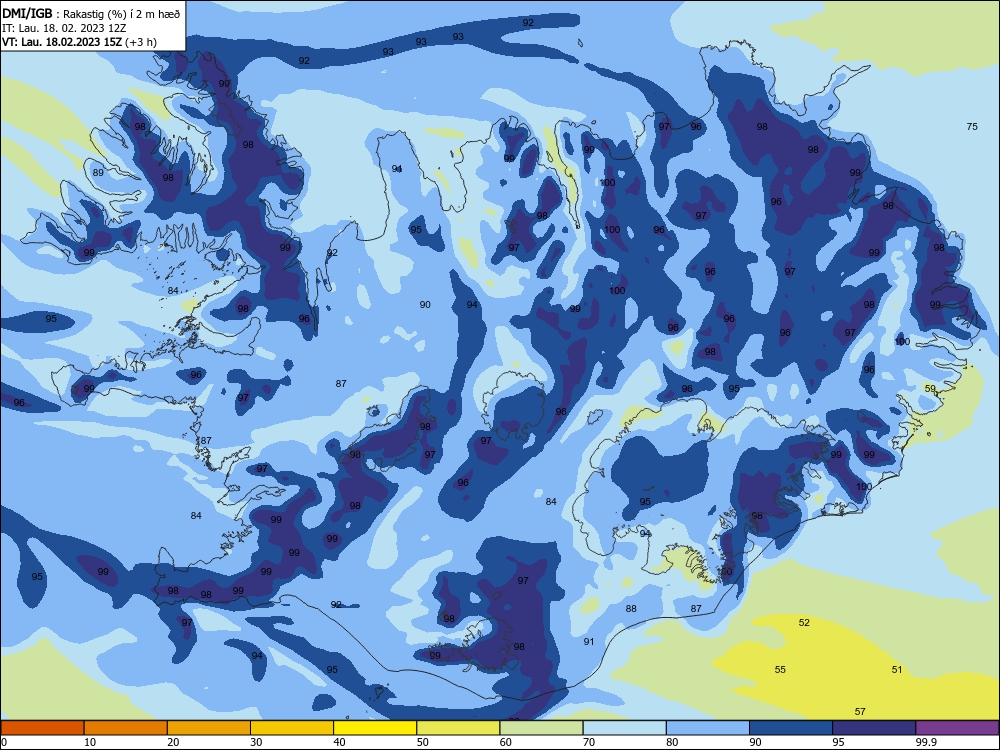Click the purple 99.9+ legend swatch

[957, 728]
